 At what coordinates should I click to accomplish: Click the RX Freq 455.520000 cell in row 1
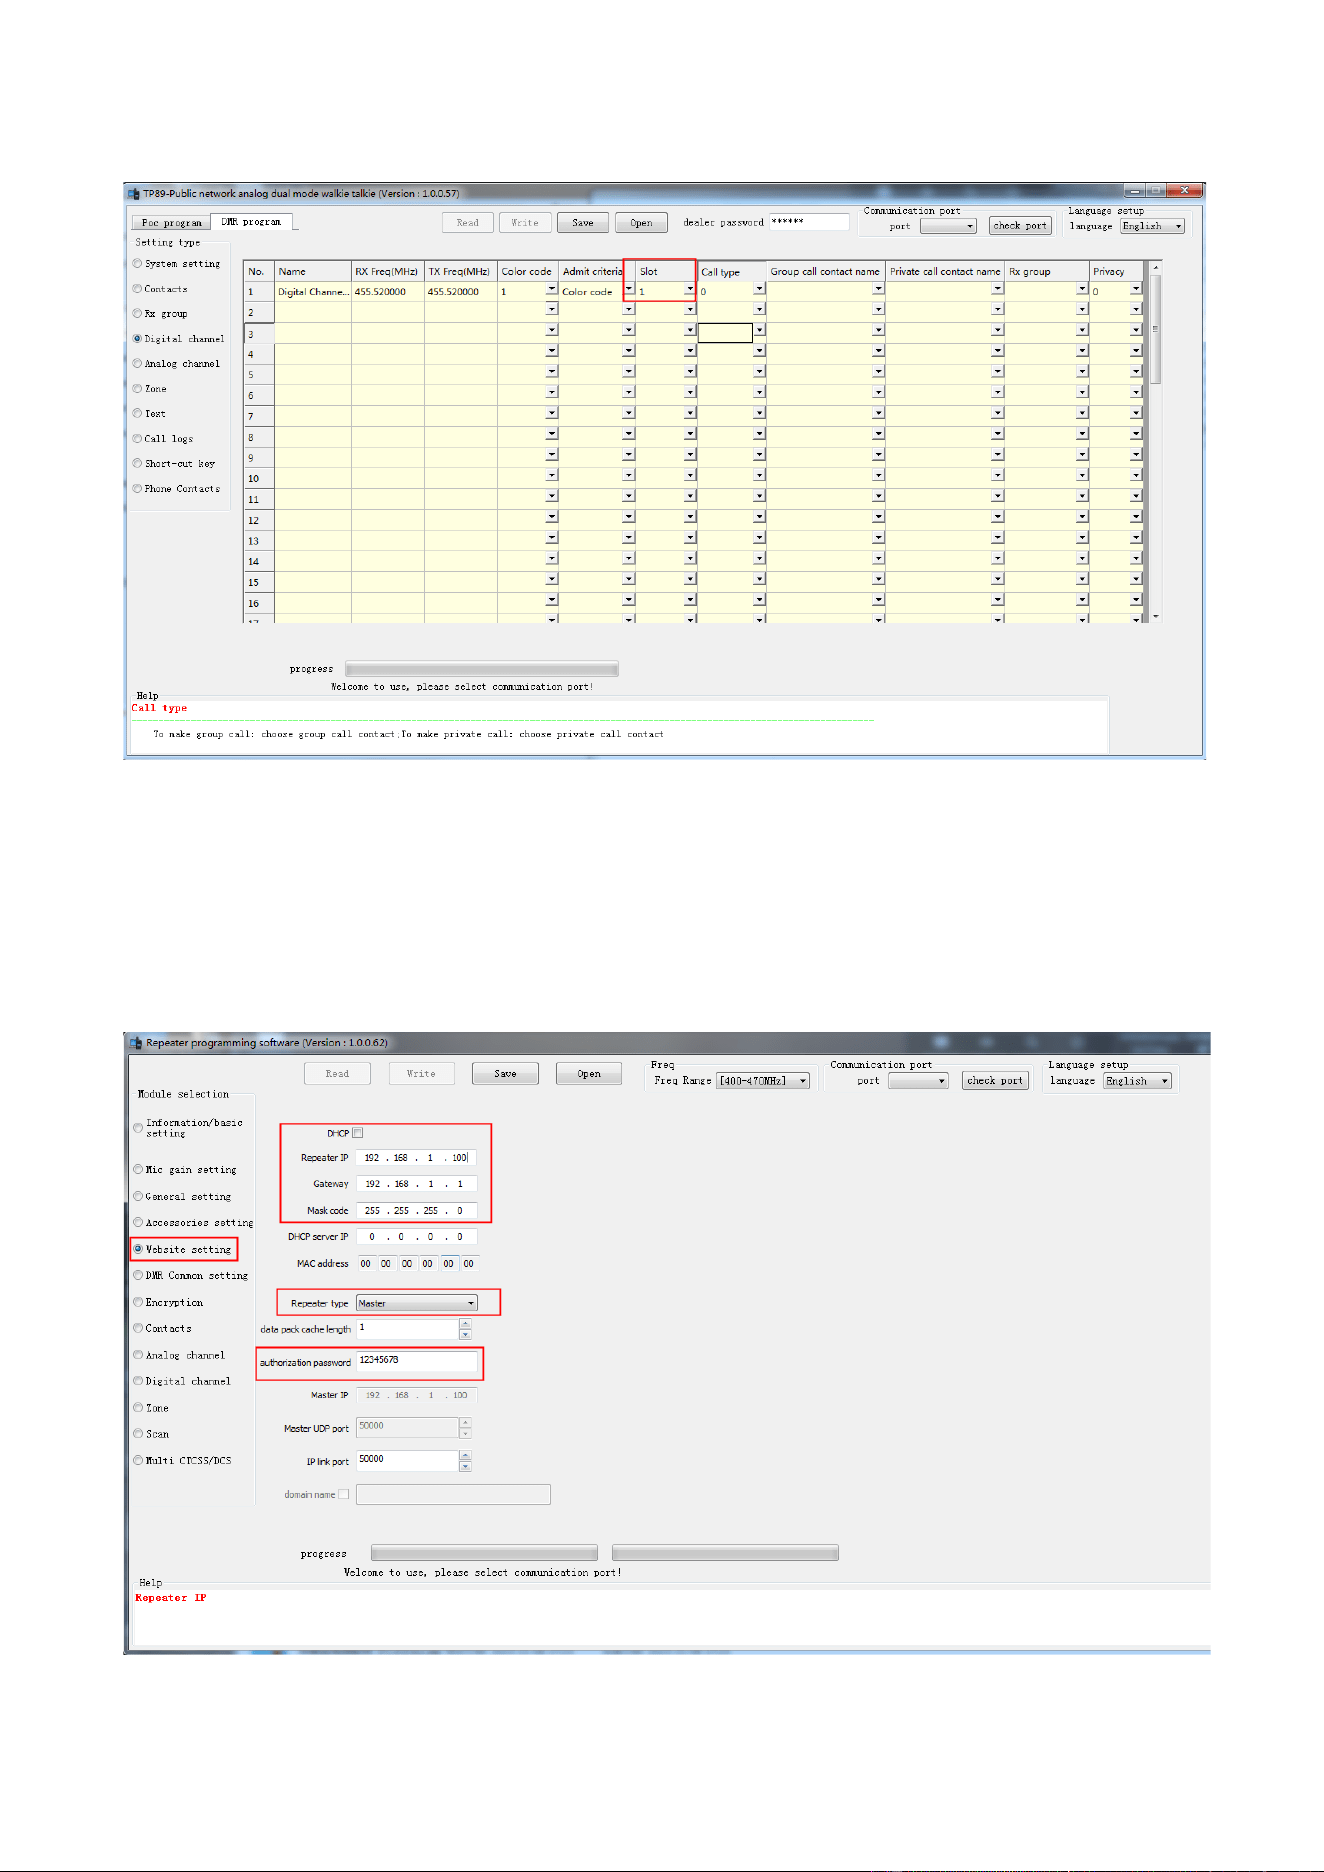coord(388,292)
